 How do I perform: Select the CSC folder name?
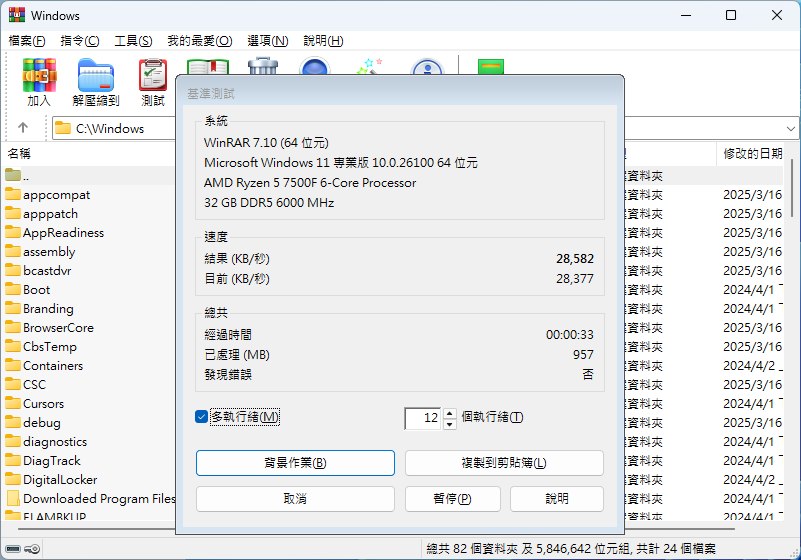[34, 384]
